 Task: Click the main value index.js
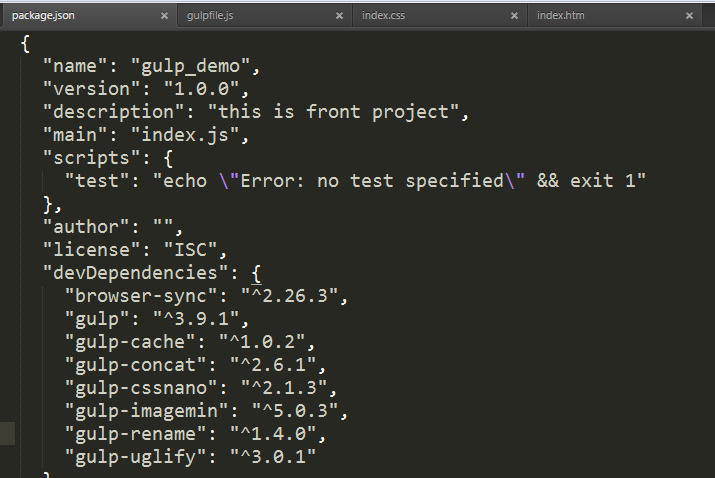[185, 135]
